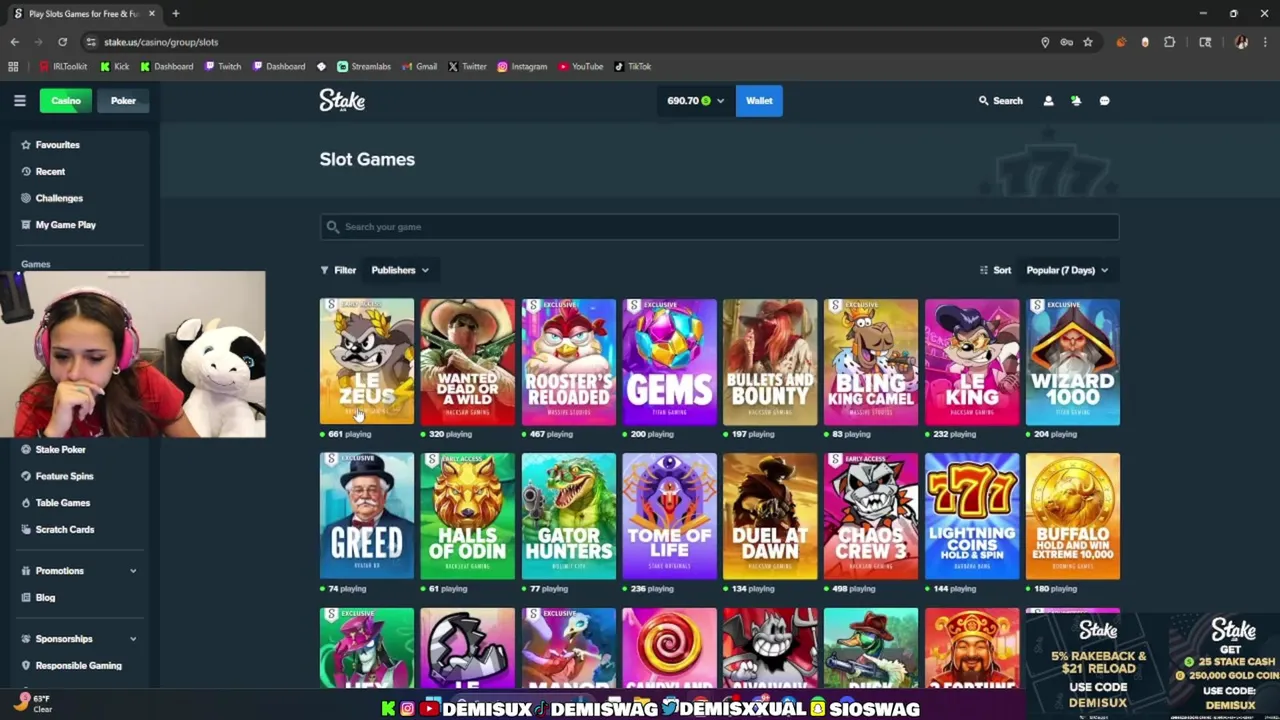
Task: Open the Wizard 1000 slot game
Action: point(1073,362)
